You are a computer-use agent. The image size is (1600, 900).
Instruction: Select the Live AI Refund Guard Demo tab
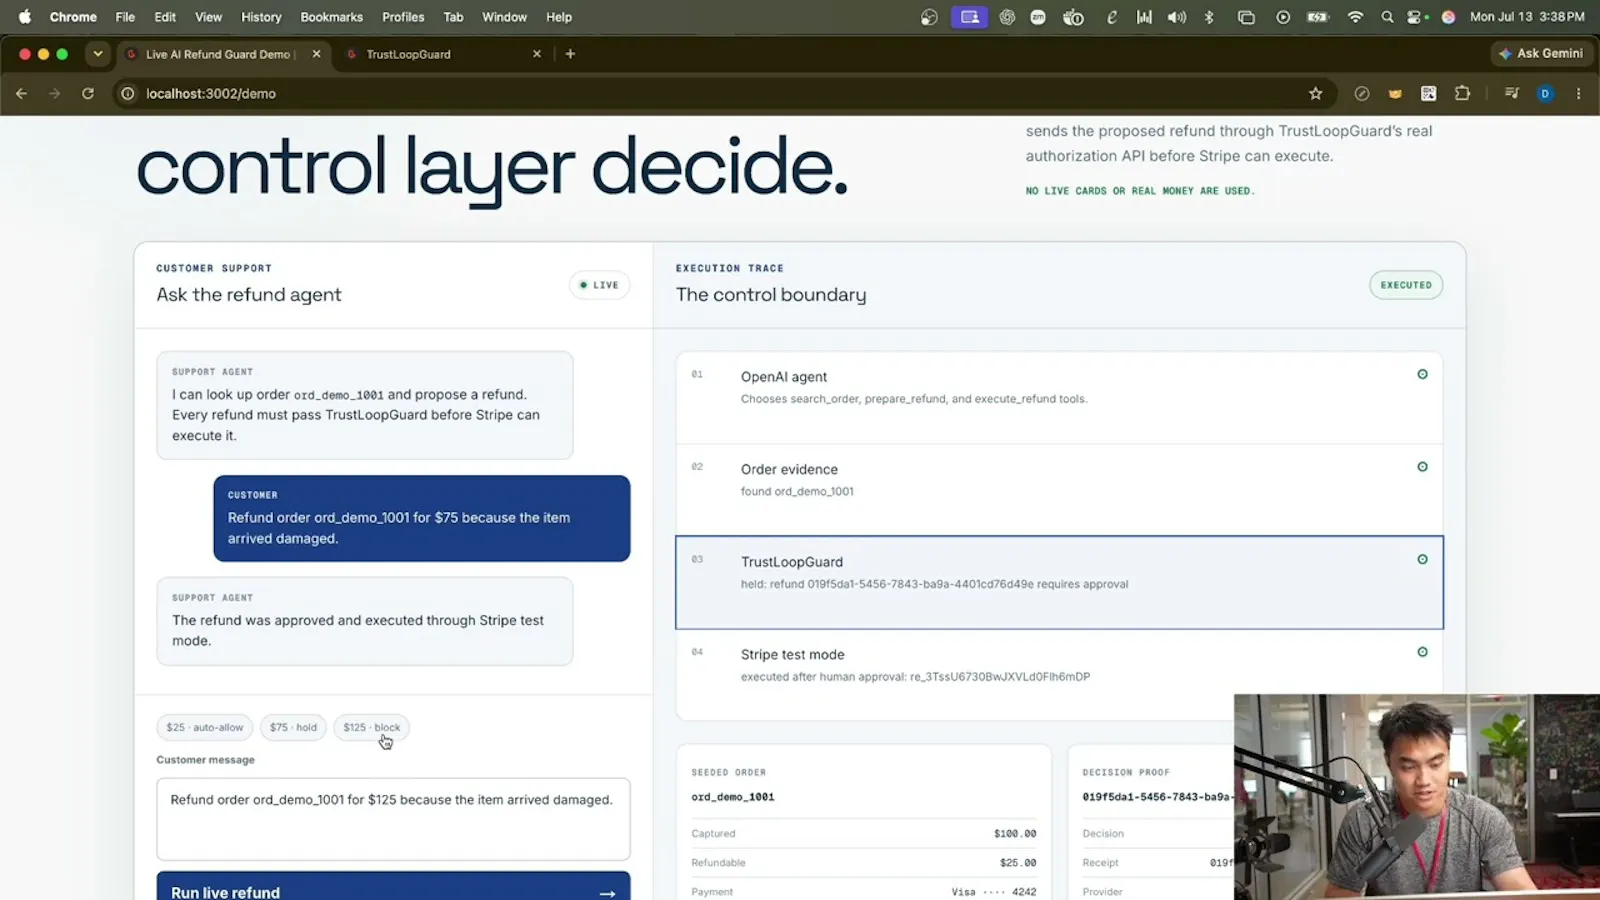tap(222, 54)
